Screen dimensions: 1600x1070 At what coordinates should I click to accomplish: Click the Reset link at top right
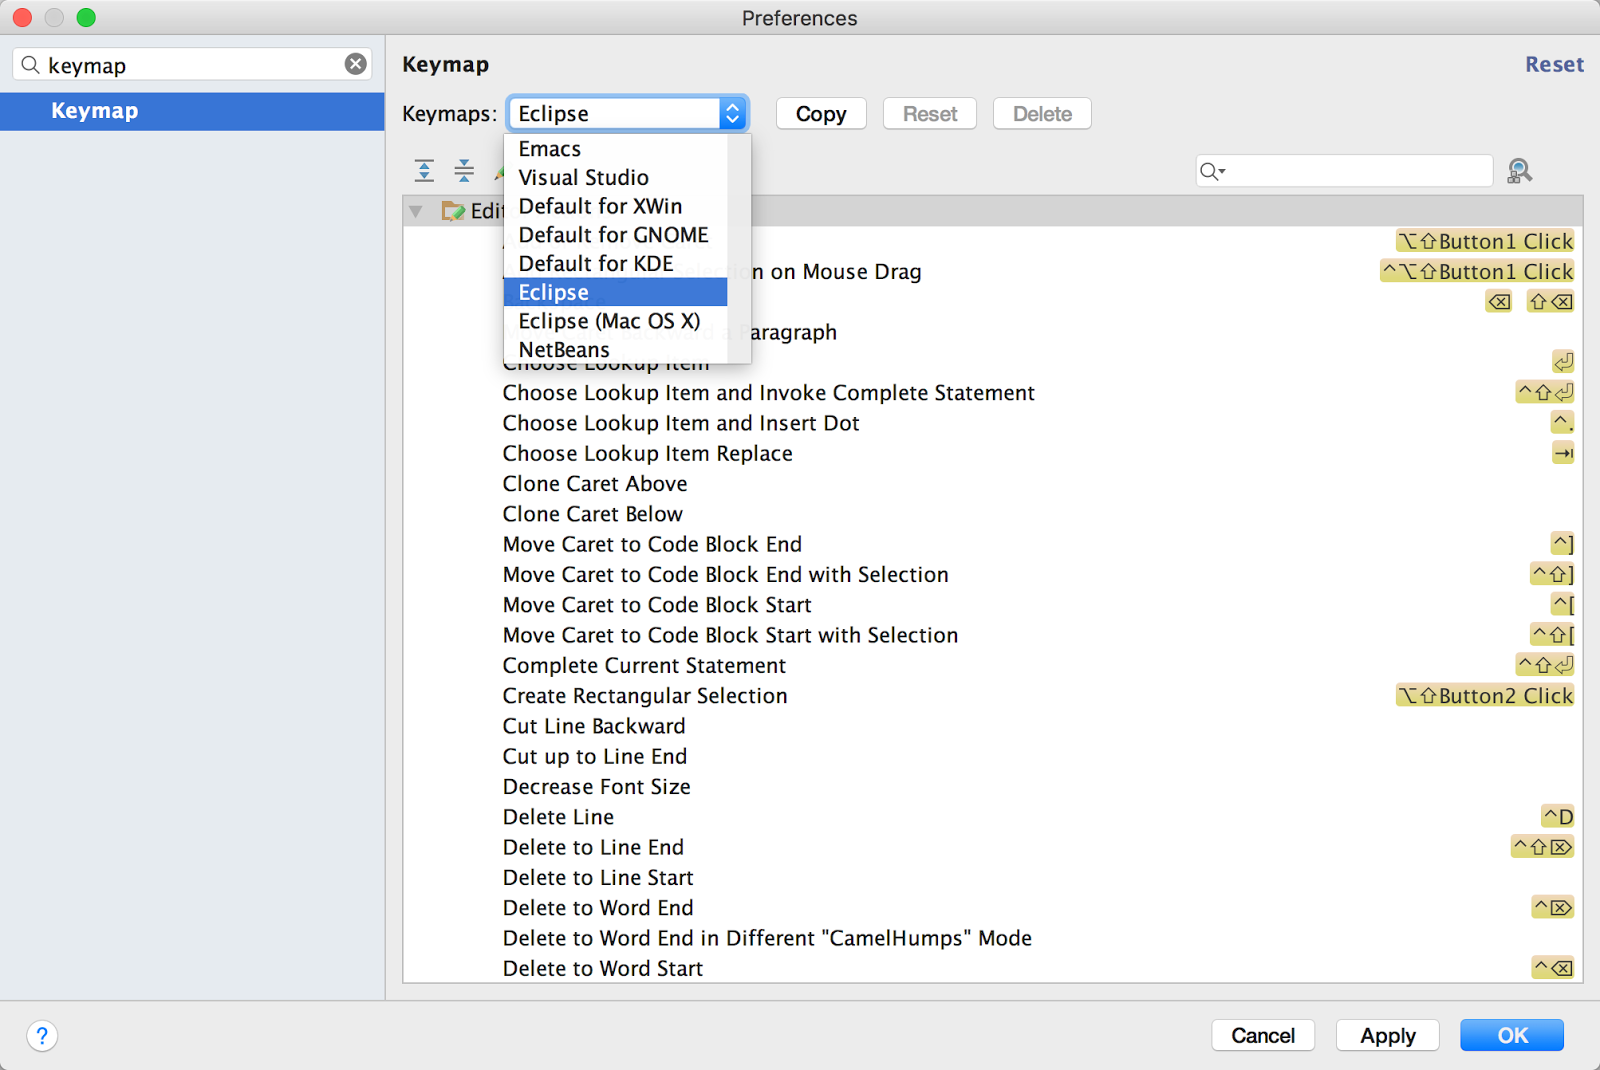click(1554, 64)
